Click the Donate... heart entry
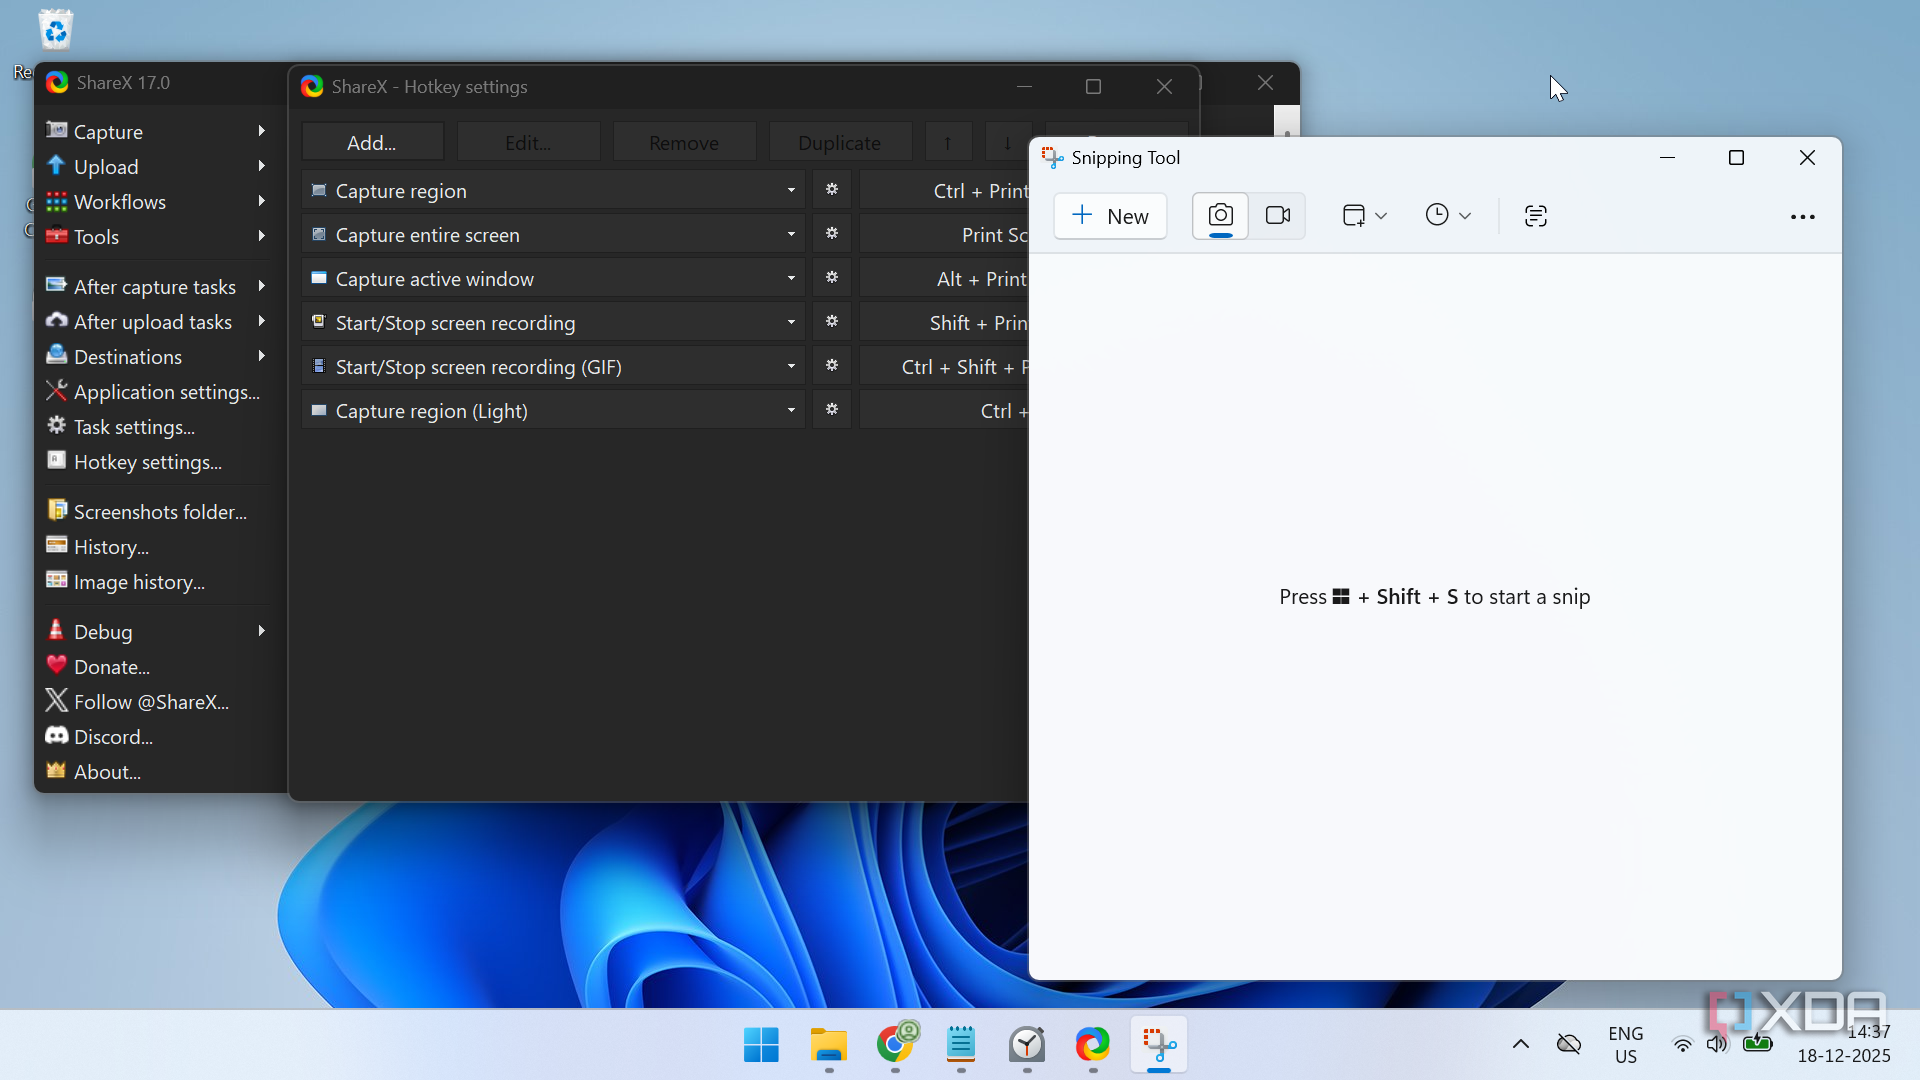 (157, 666)
